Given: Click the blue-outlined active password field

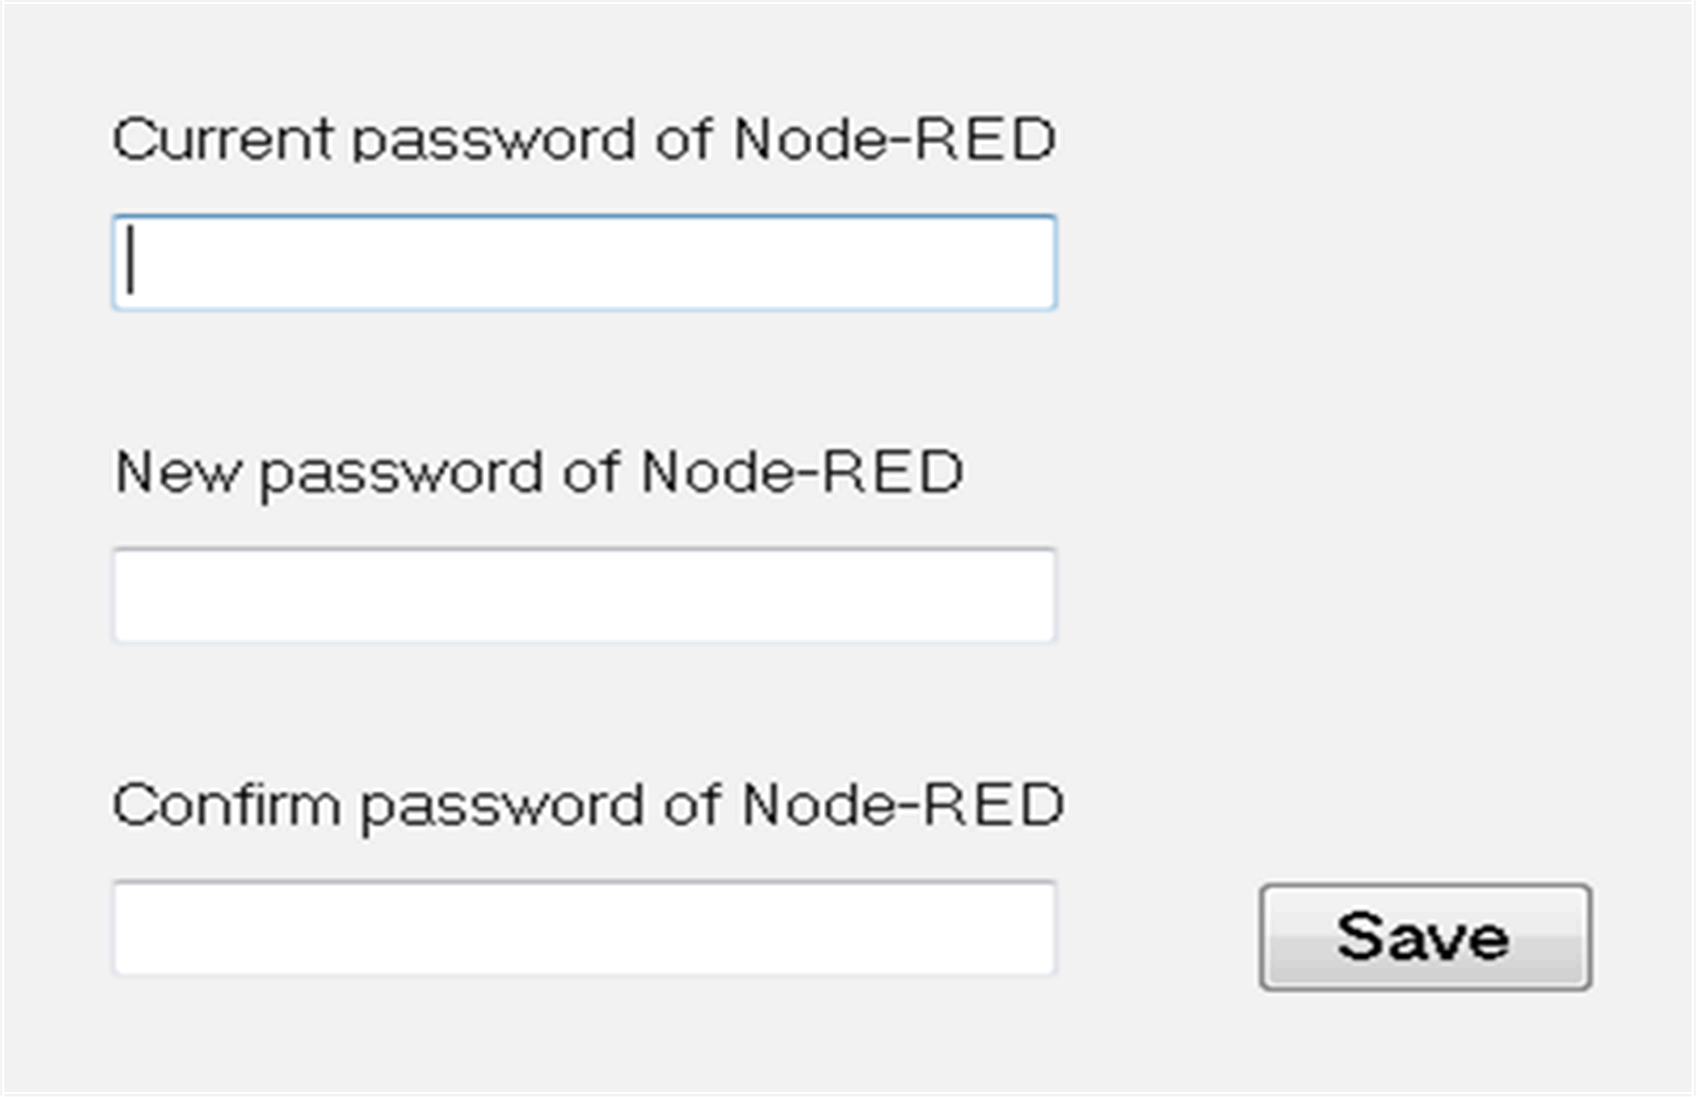Looking at the screenshot, I should pos(584,262).
